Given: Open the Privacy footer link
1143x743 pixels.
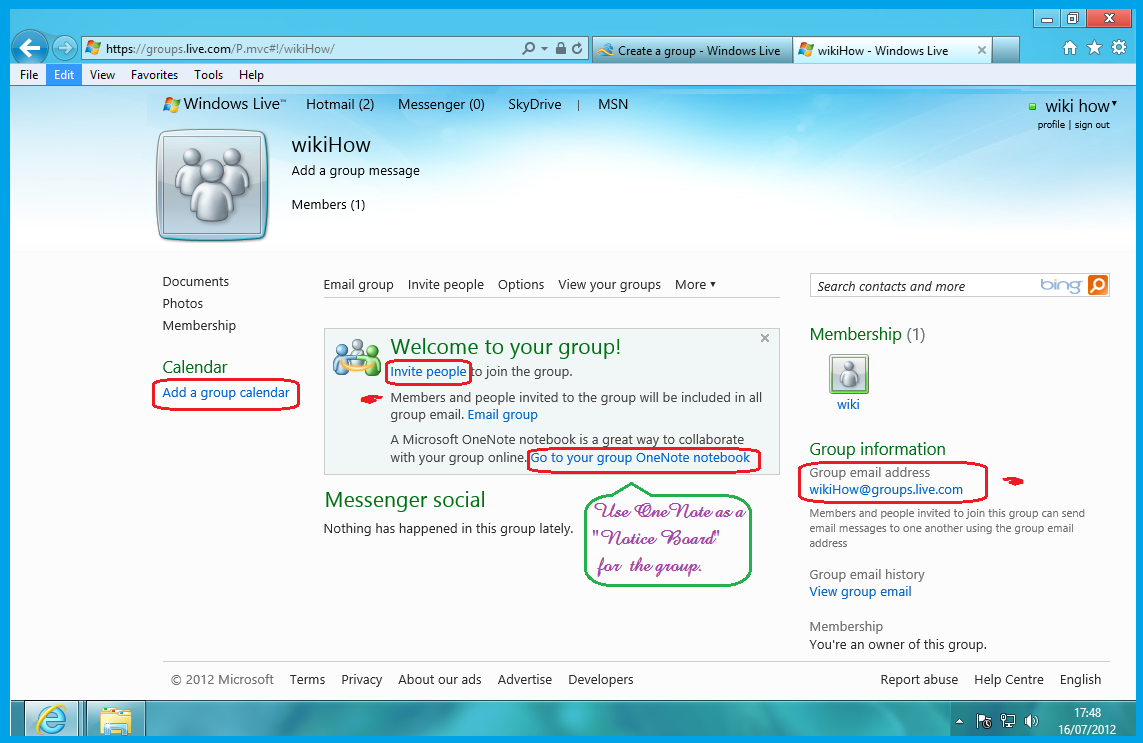Looking at the screenshot, I should pos(362,680).
